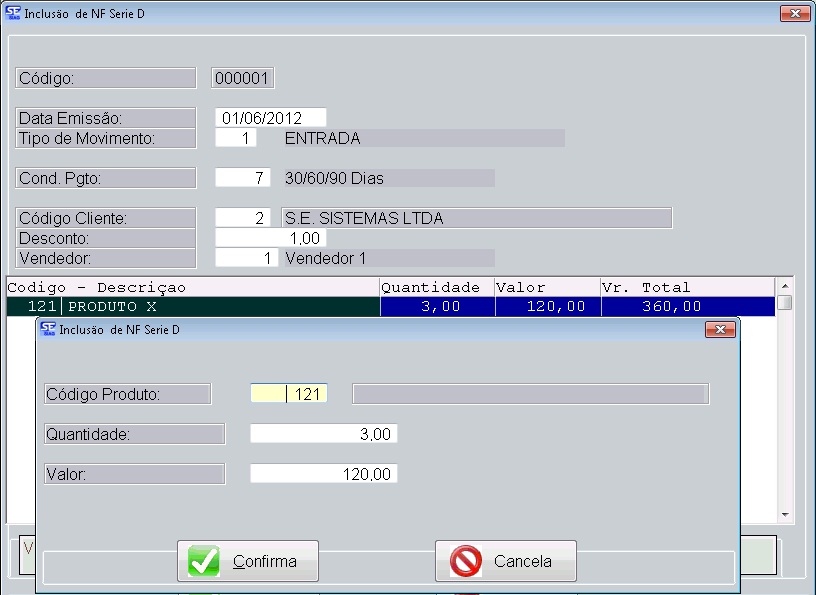
Task: Open the system menu icon of the product dialog
Action: (47, 329)
